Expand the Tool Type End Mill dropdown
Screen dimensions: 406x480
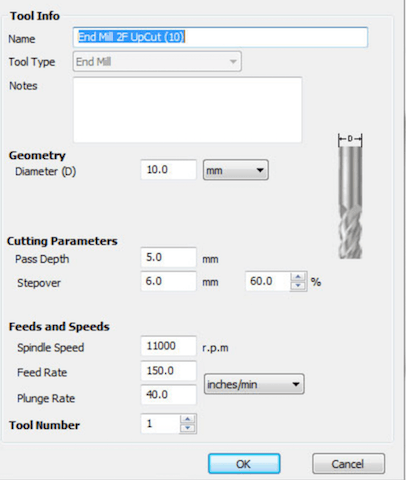(157, 61)
